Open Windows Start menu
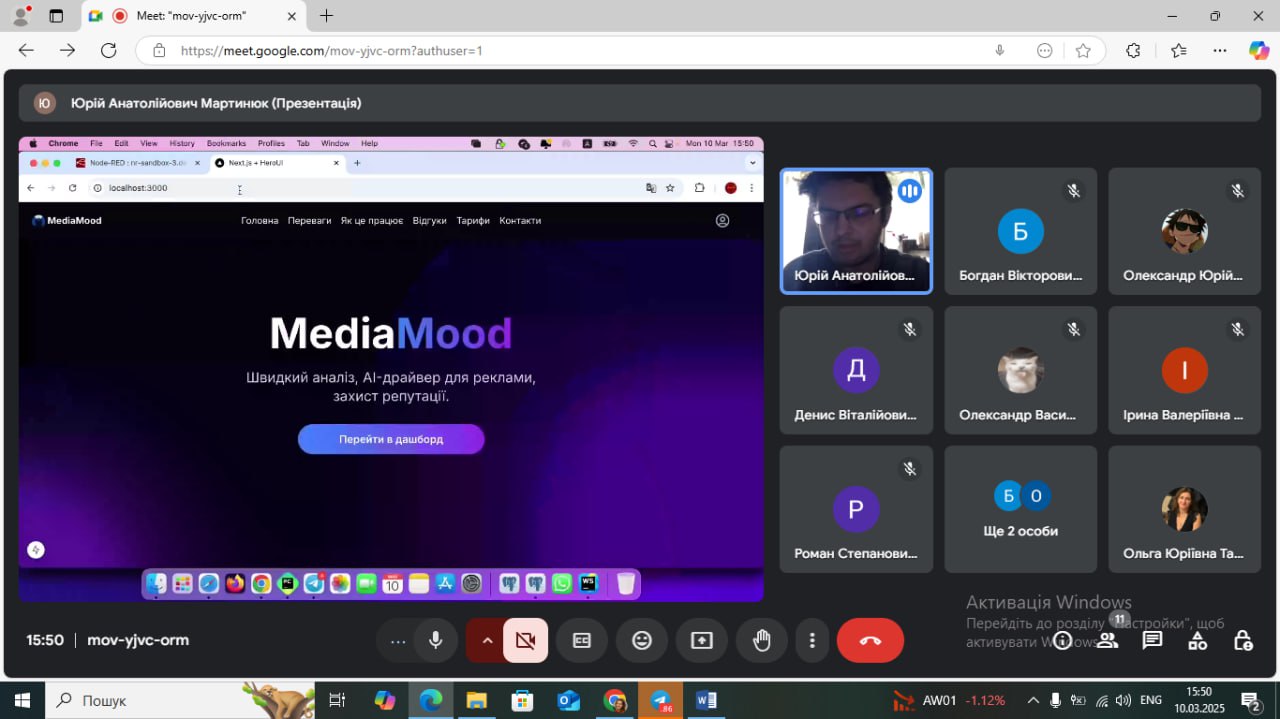1280x719 pixels. tap(21, 700)
